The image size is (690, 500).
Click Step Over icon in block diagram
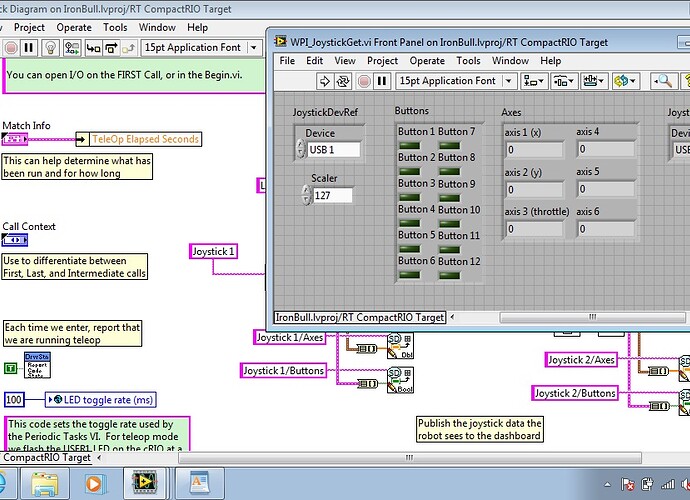[x=111, y=48]
